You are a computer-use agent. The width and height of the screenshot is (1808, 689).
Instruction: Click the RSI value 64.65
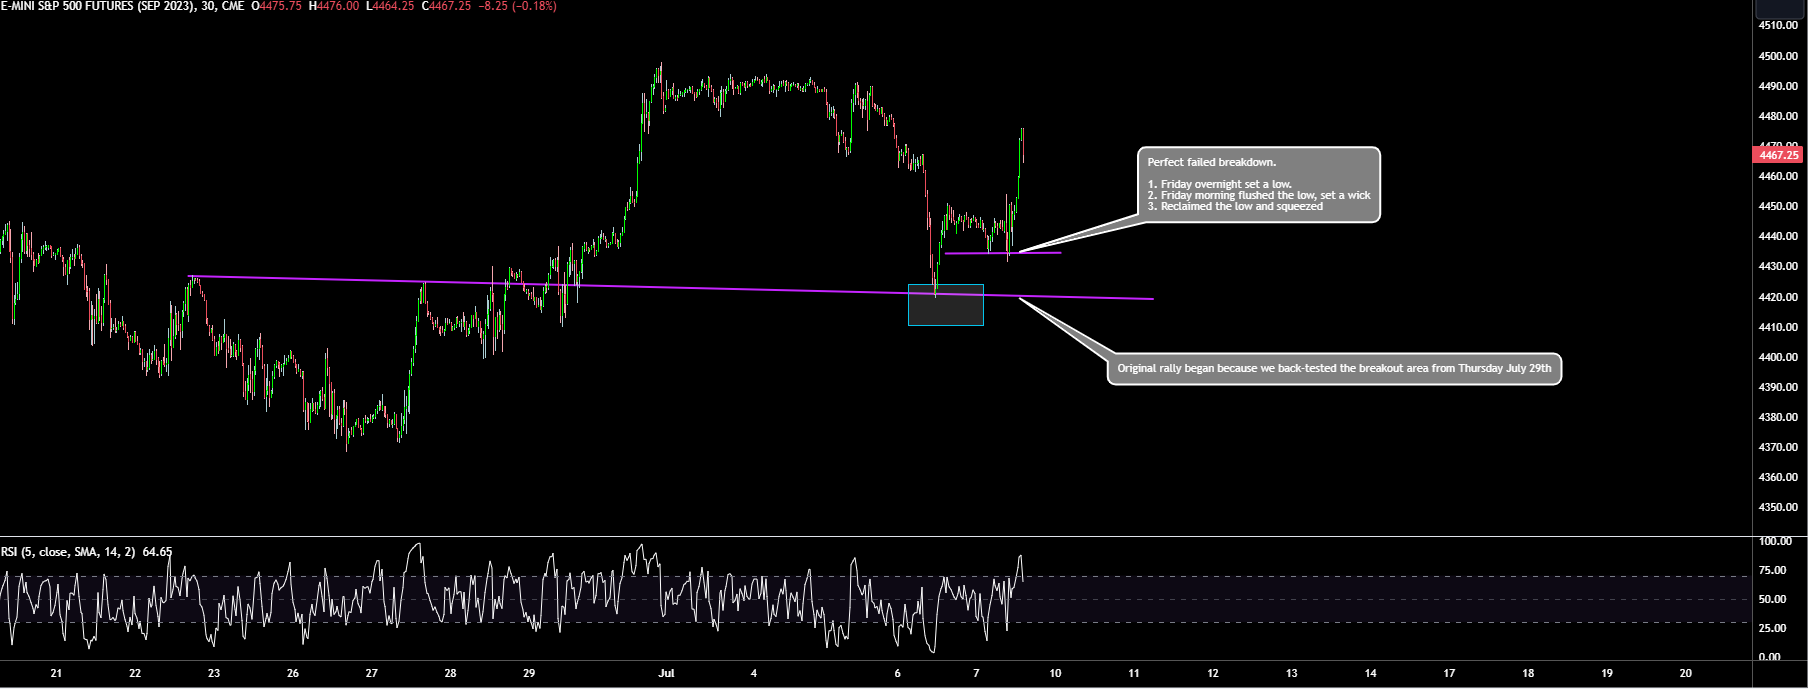click(157, 552)
